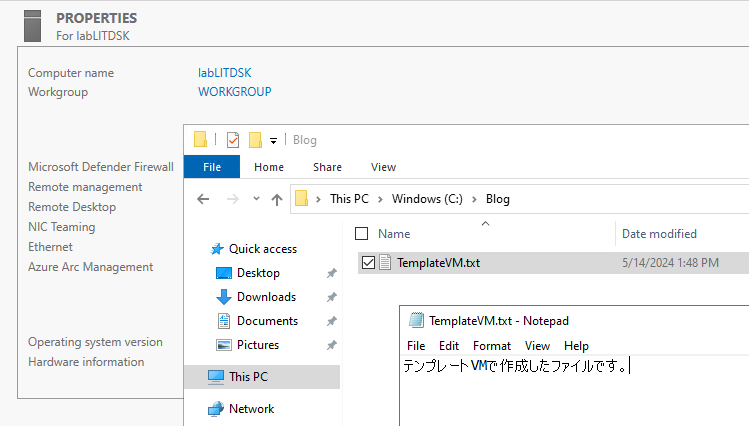The height and width of the screenshot is (426, 749).
Task: Open the Recent locations dropdown arrow
Action: pos(256,199)
